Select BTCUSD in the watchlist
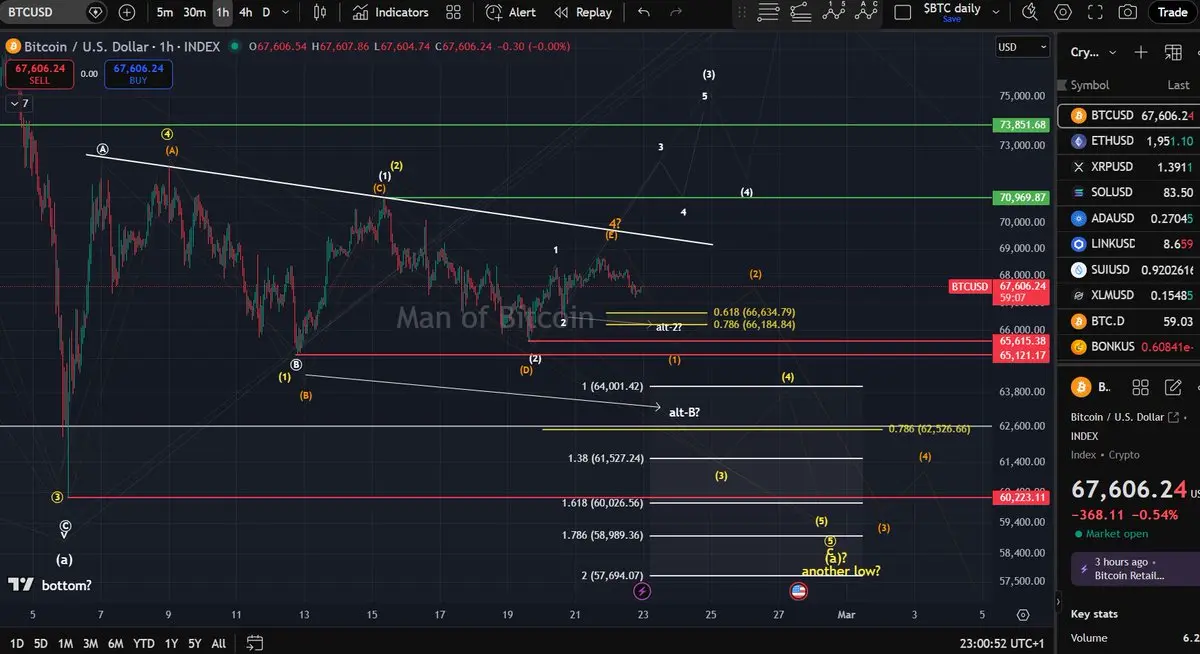The height and width of the screenshot is (654, 1200). (1132, 115)
